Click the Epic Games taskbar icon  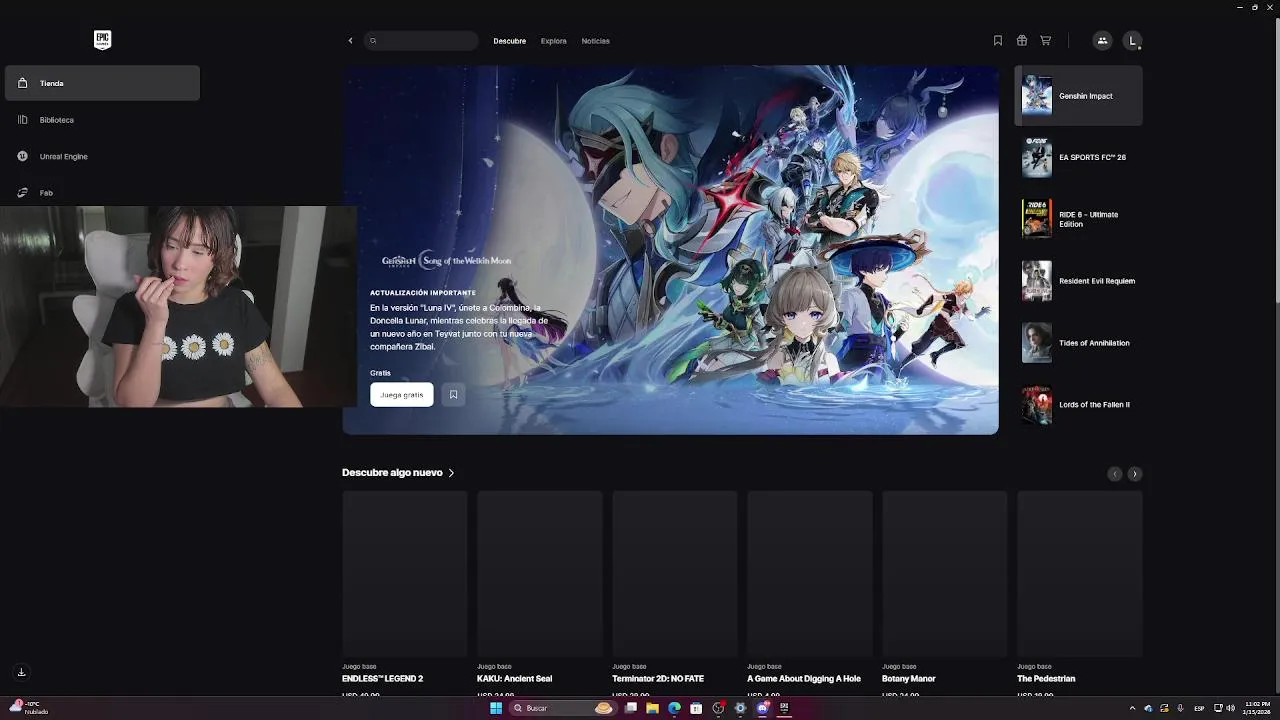tap(784, 708)
